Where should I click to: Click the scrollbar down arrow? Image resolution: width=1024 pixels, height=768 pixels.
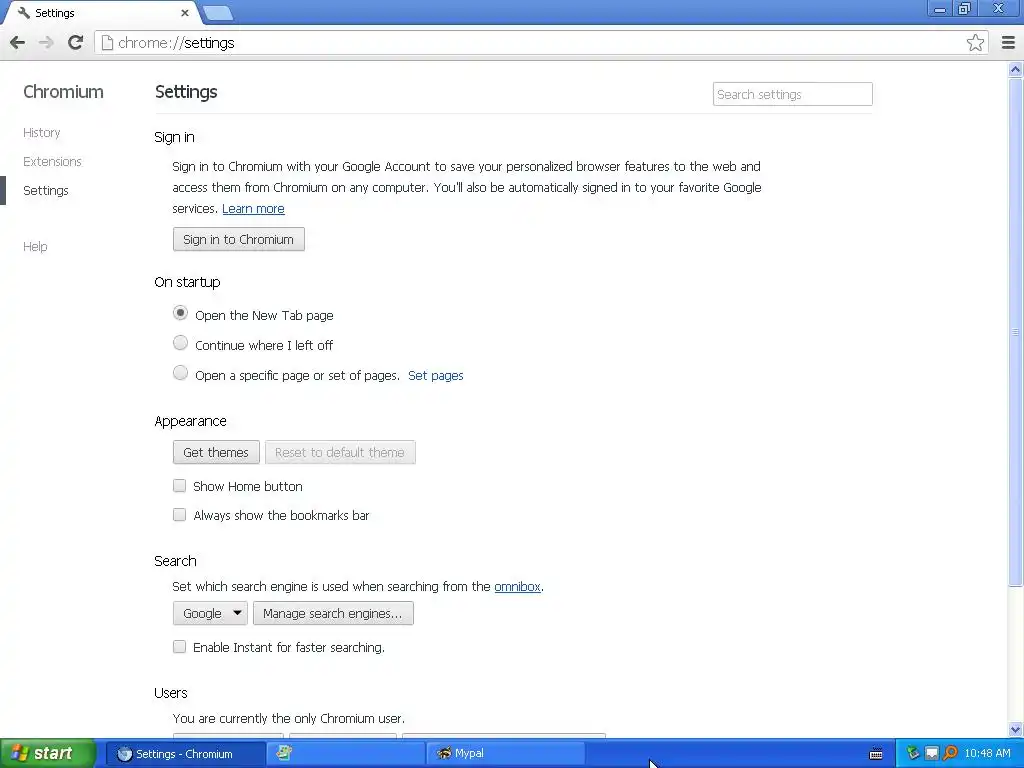pos(1016,729)
